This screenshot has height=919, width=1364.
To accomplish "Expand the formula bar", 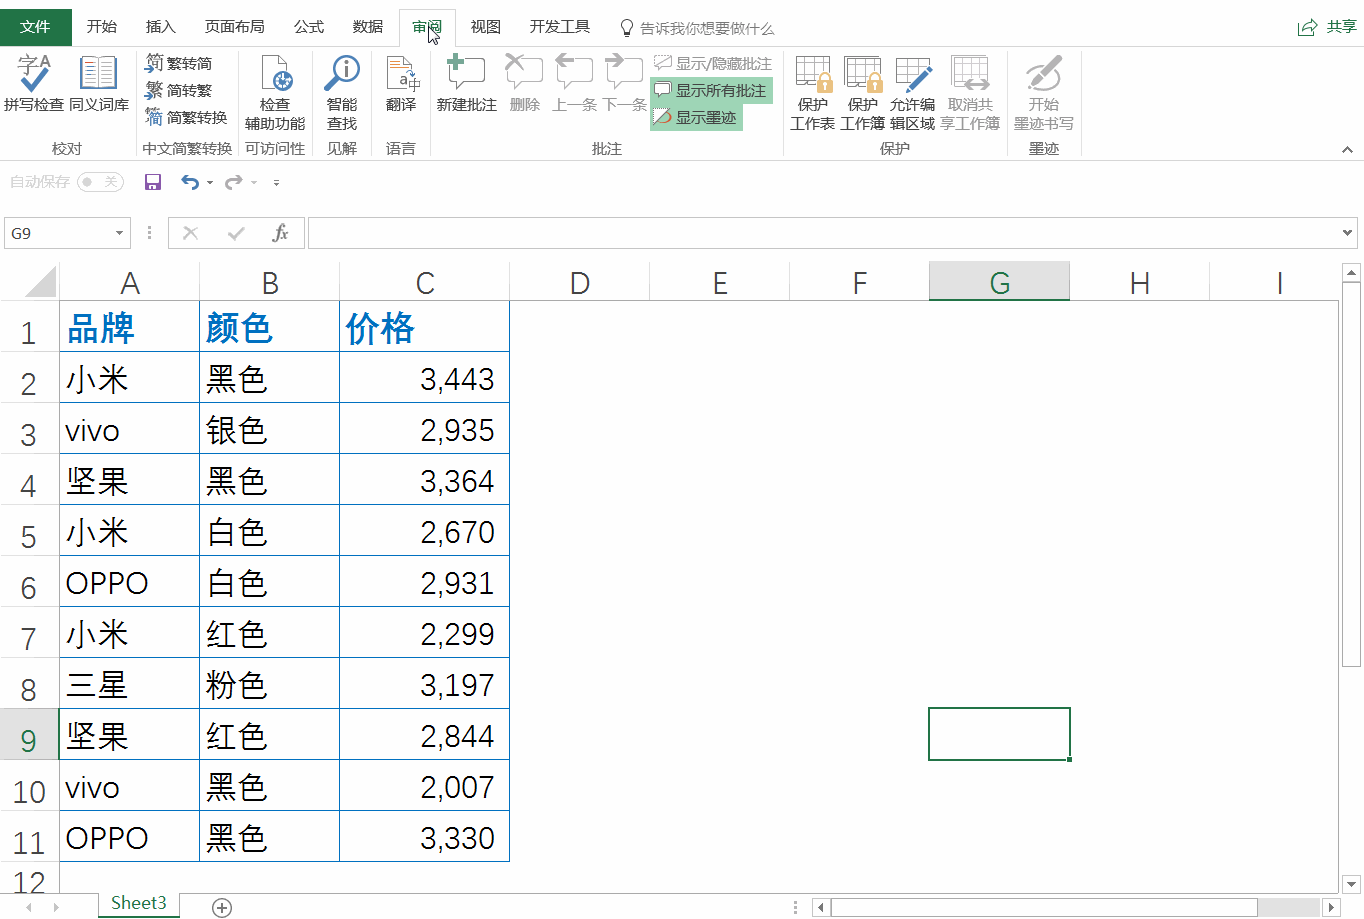I will pyautogui.click(x=1347, y=233).
